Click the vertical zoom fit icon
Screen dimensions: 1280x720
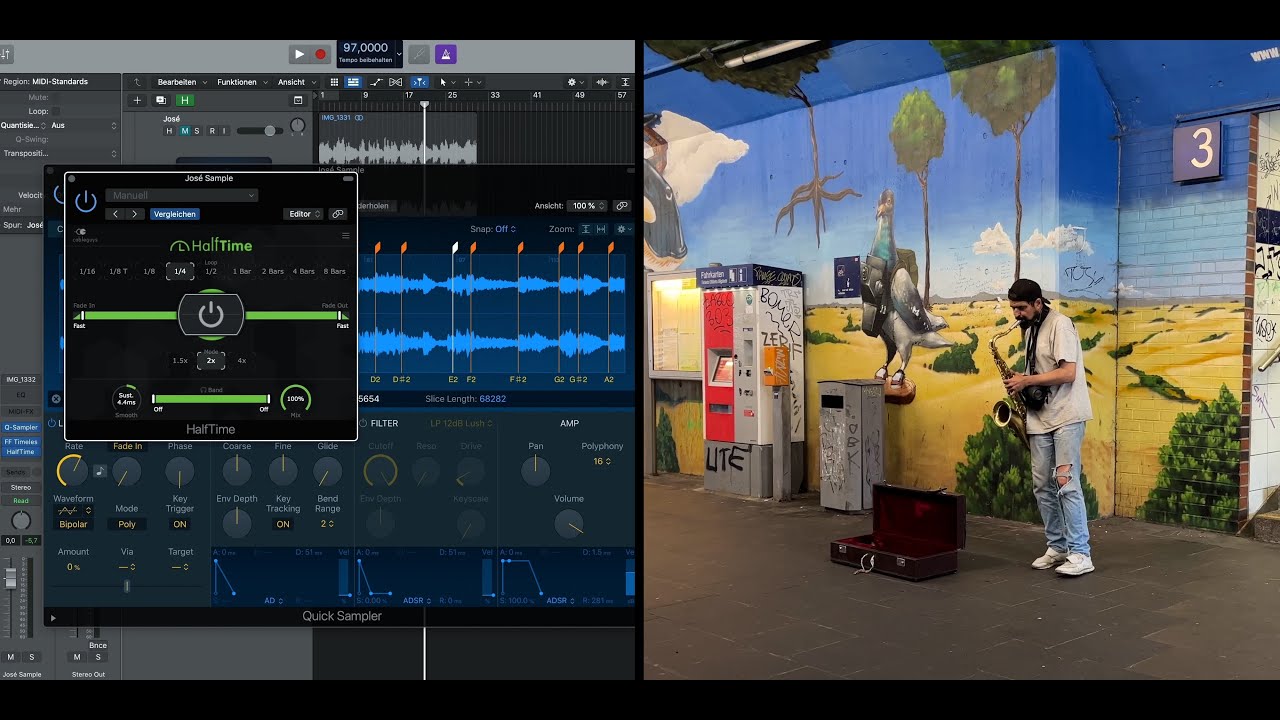[586, 229]
